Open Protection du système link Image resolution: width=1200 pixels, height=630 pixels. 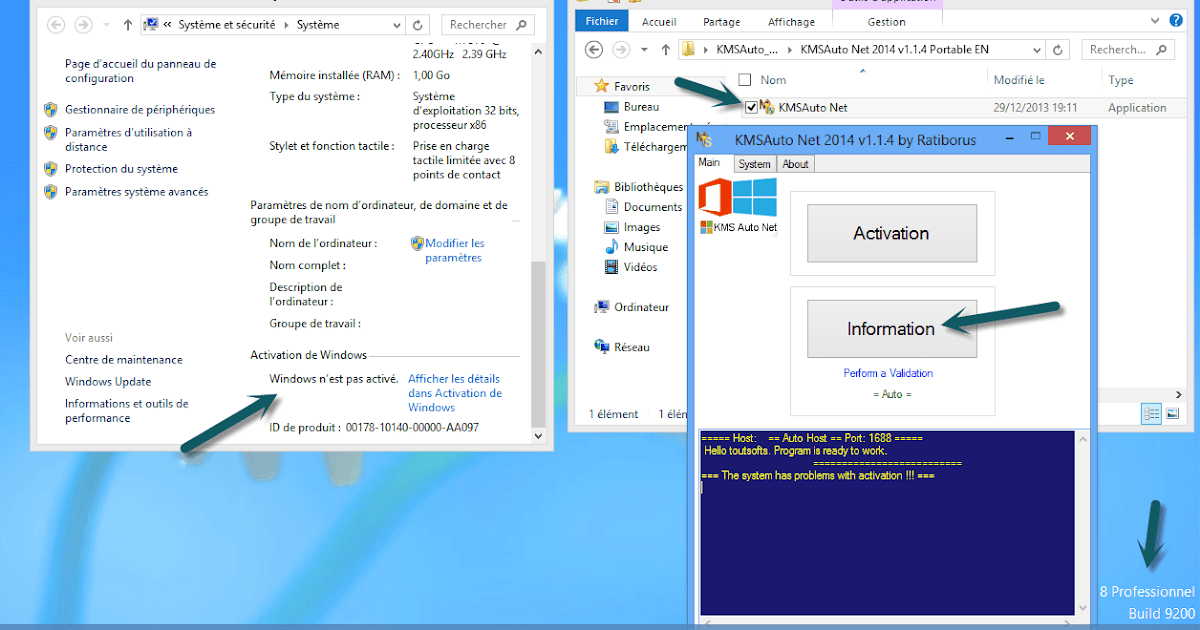[x=121, y=169]
